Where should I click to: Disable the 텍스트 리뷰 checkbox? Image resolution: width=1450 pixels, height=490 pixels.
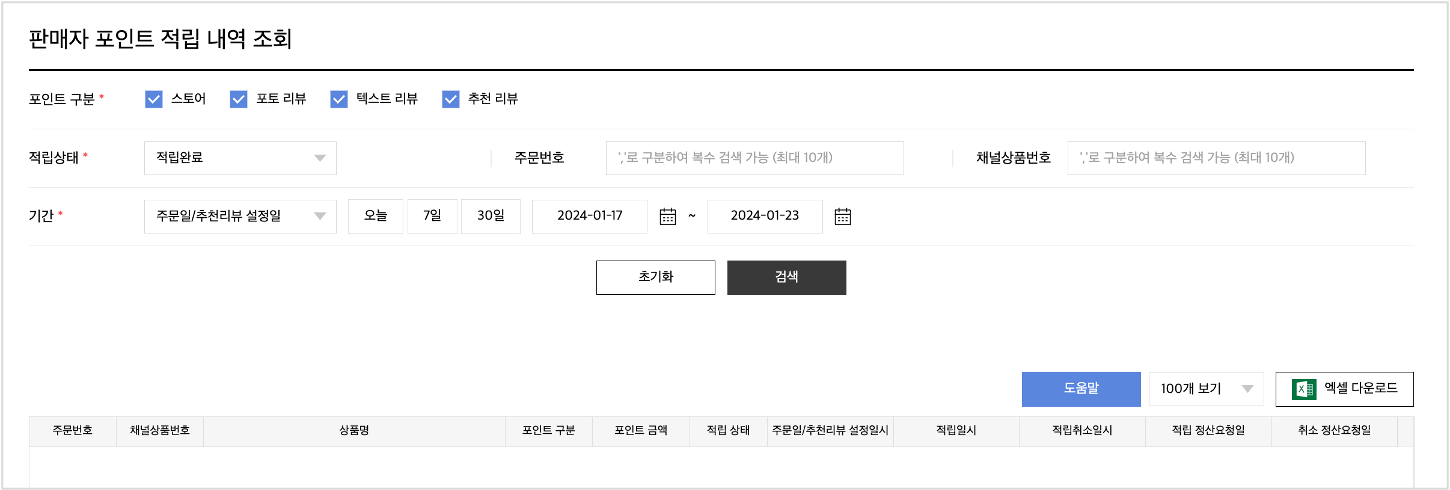(339, 99)
